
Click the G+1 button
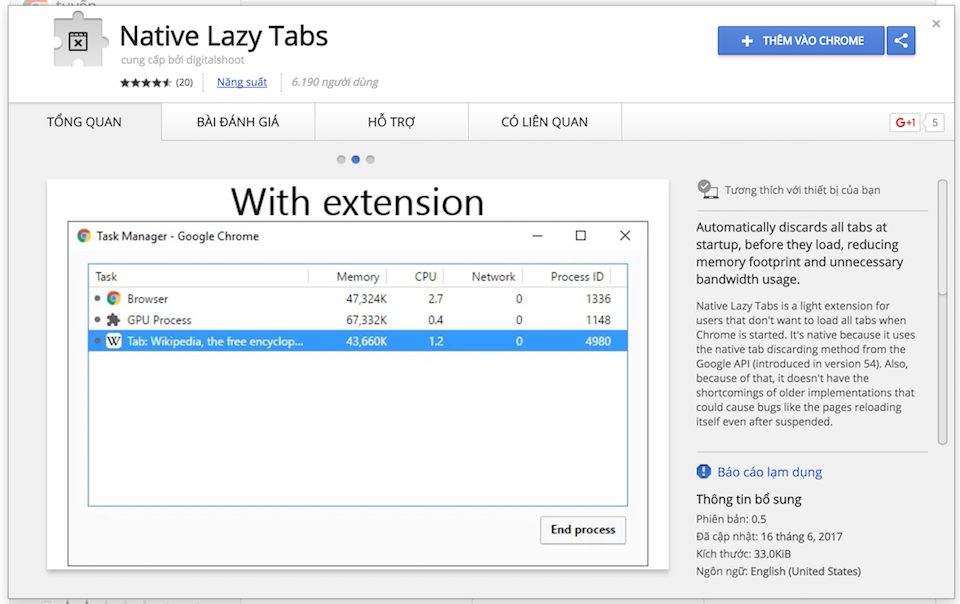905,122
